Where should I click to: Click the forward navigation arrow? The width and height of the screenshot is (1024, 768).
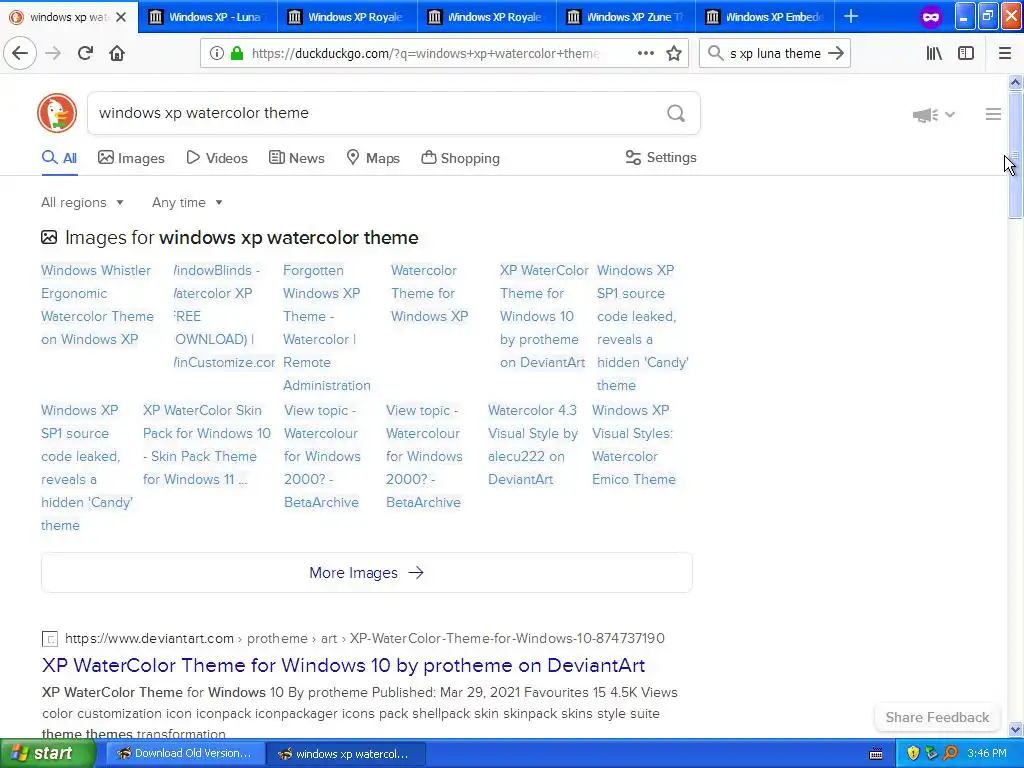point(54,53)
